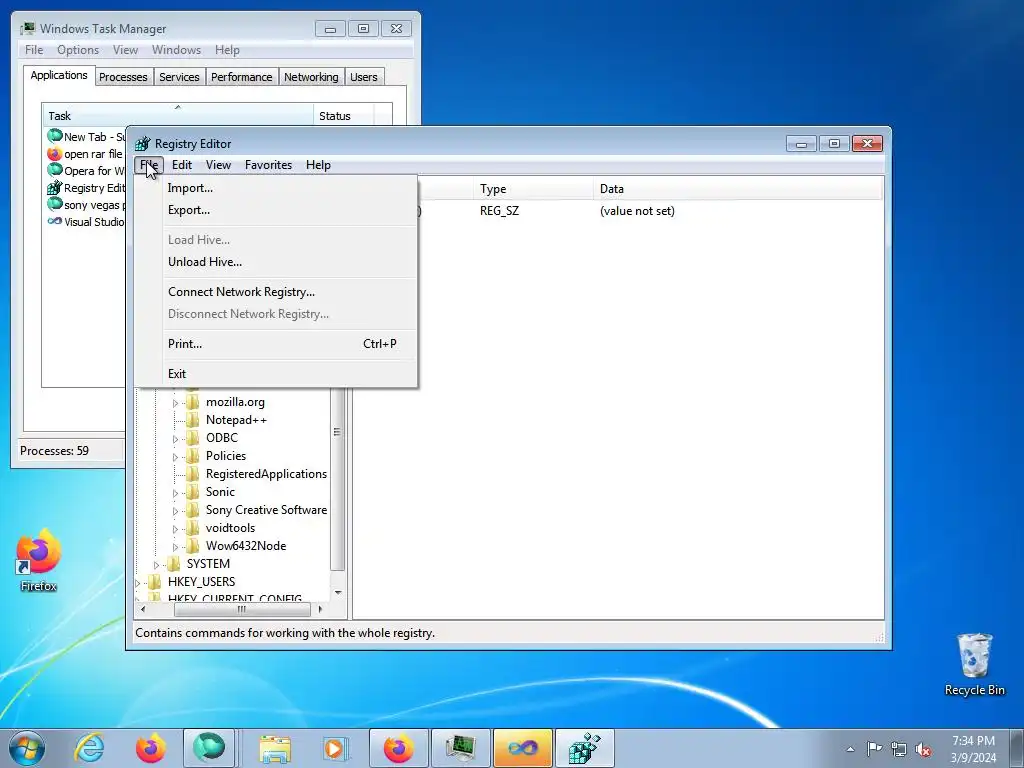Switch to the Users tab in Task Manager
1024x768 pixels.
click(x=364, y=77)
